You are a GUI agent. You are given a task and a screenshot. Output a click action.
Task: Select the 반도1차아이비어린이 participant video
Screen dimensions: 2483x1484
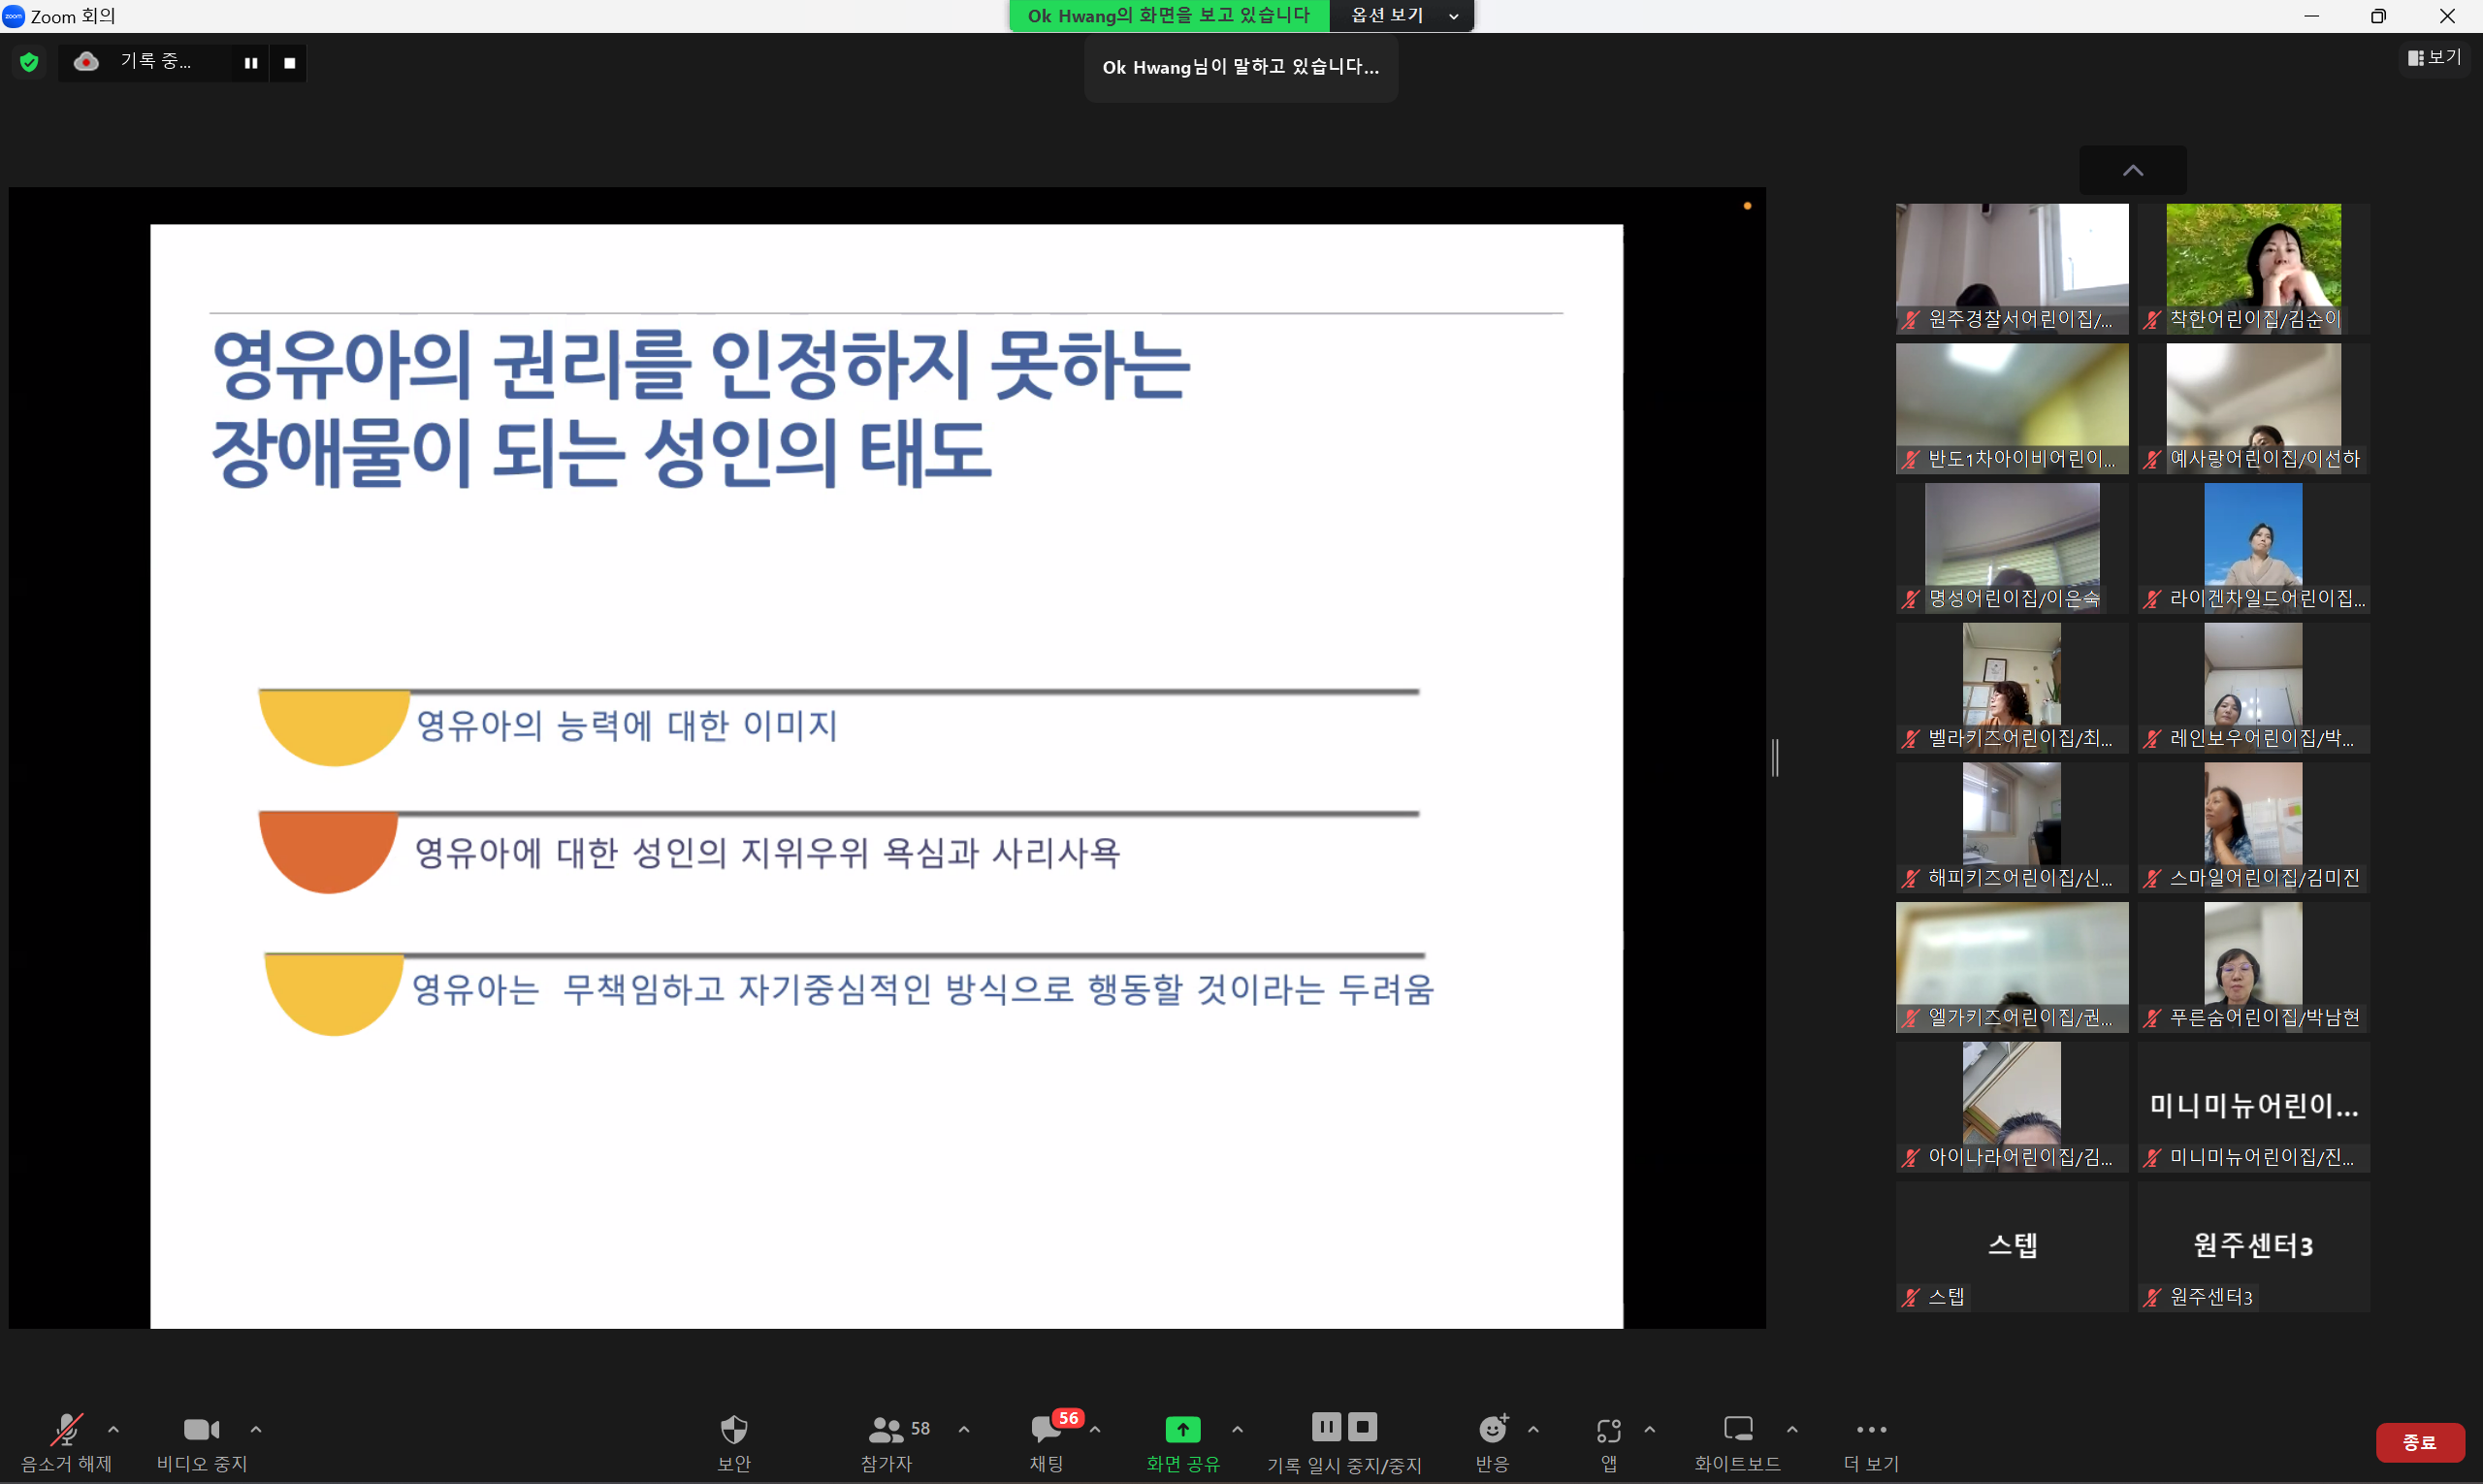2012,408
